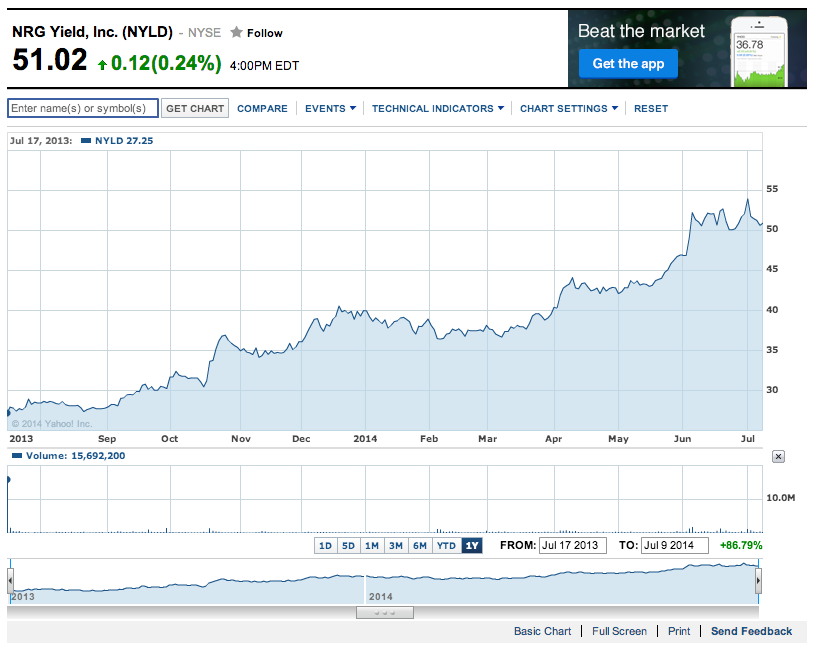
Task: Select the 1M time range
Action: (x=372, y=546)
